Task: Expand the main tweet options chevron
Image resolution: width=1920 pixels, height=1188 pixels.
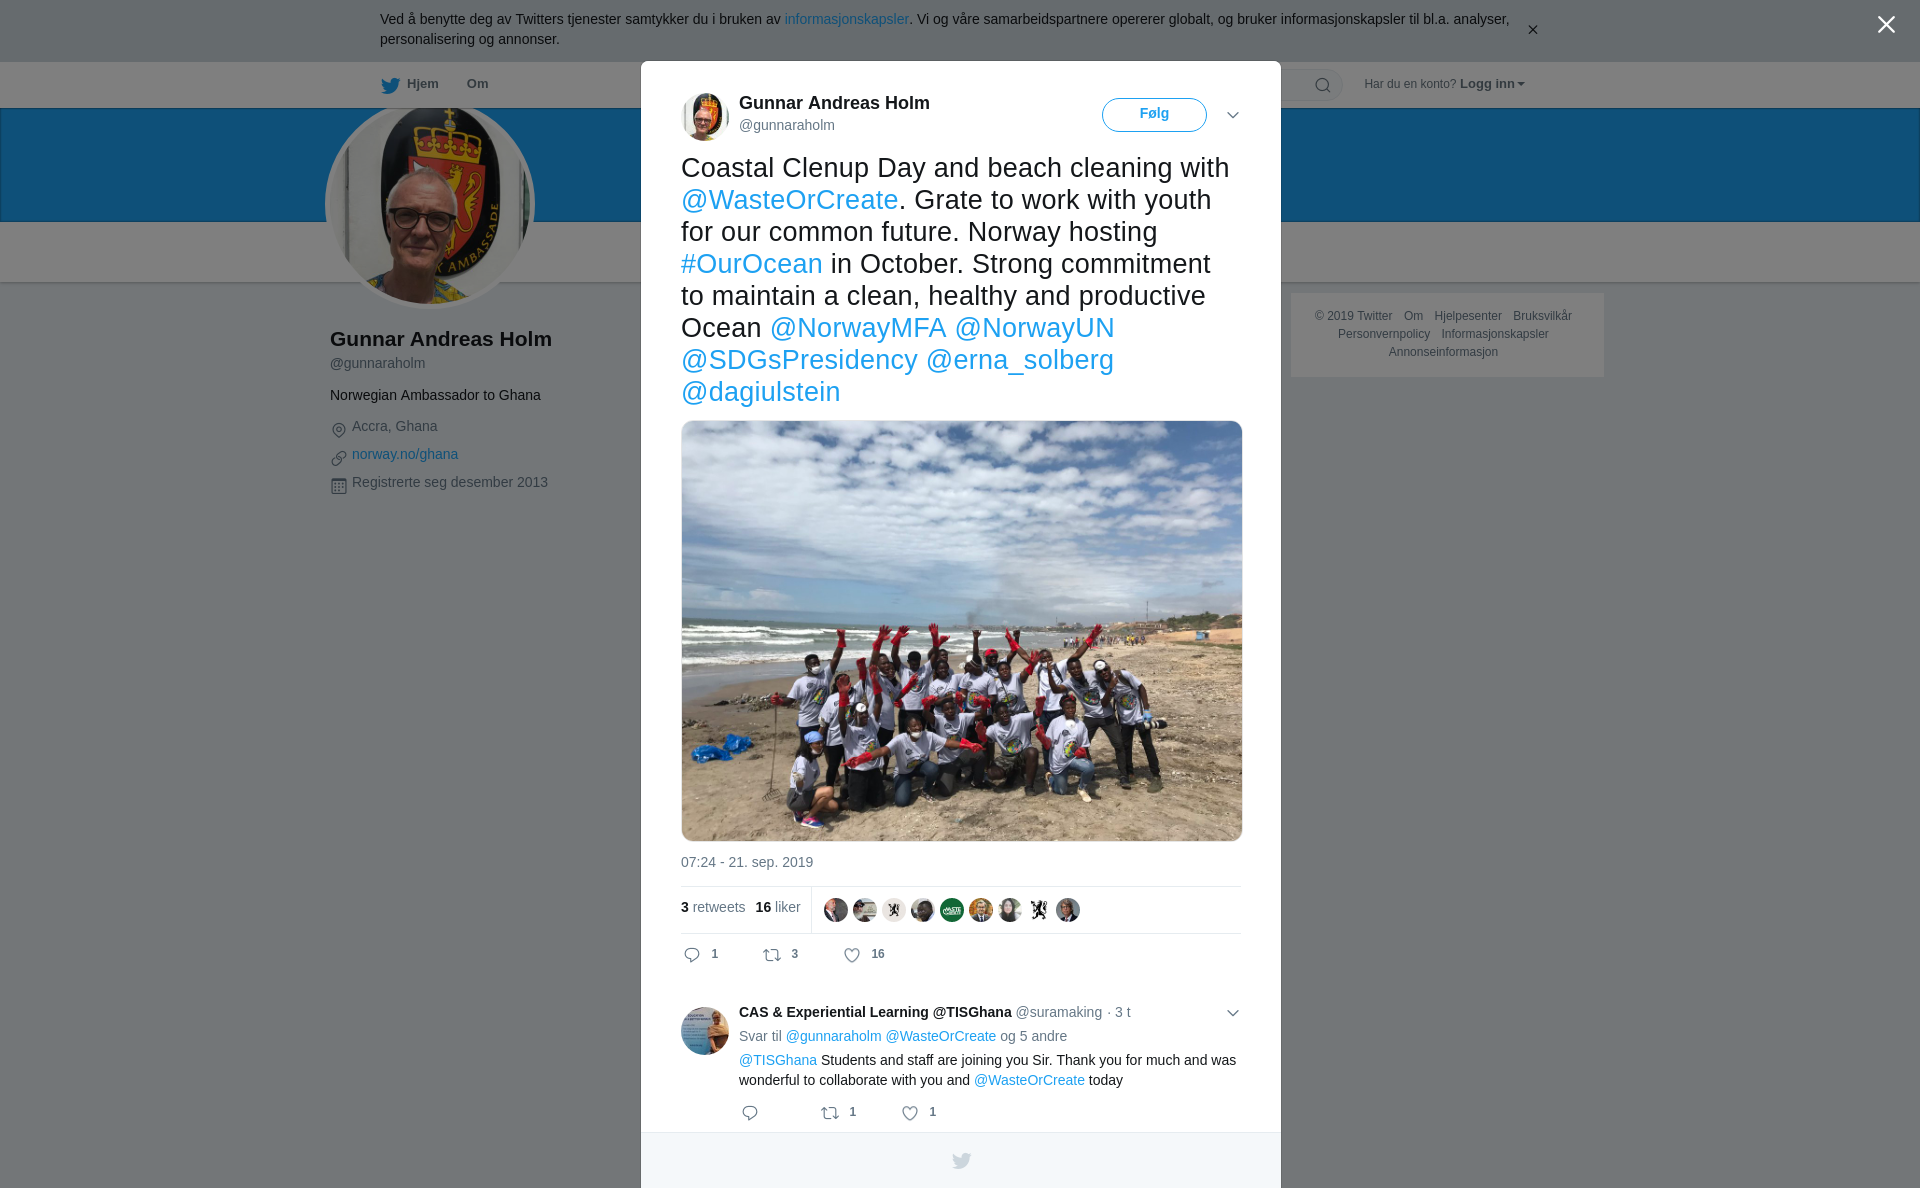Action: click(x=1233, y=115)
